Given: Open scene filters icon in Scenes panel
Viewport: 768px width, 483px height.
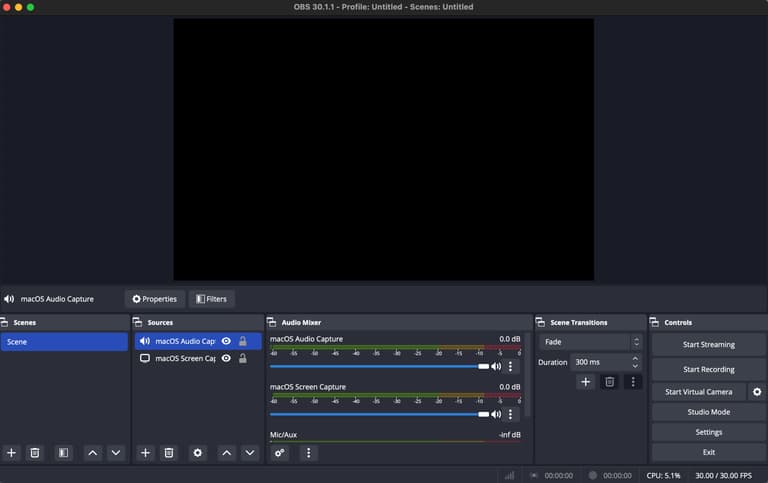Looking at the screenshot, I should pyautogui.click(x=64, y=453).
